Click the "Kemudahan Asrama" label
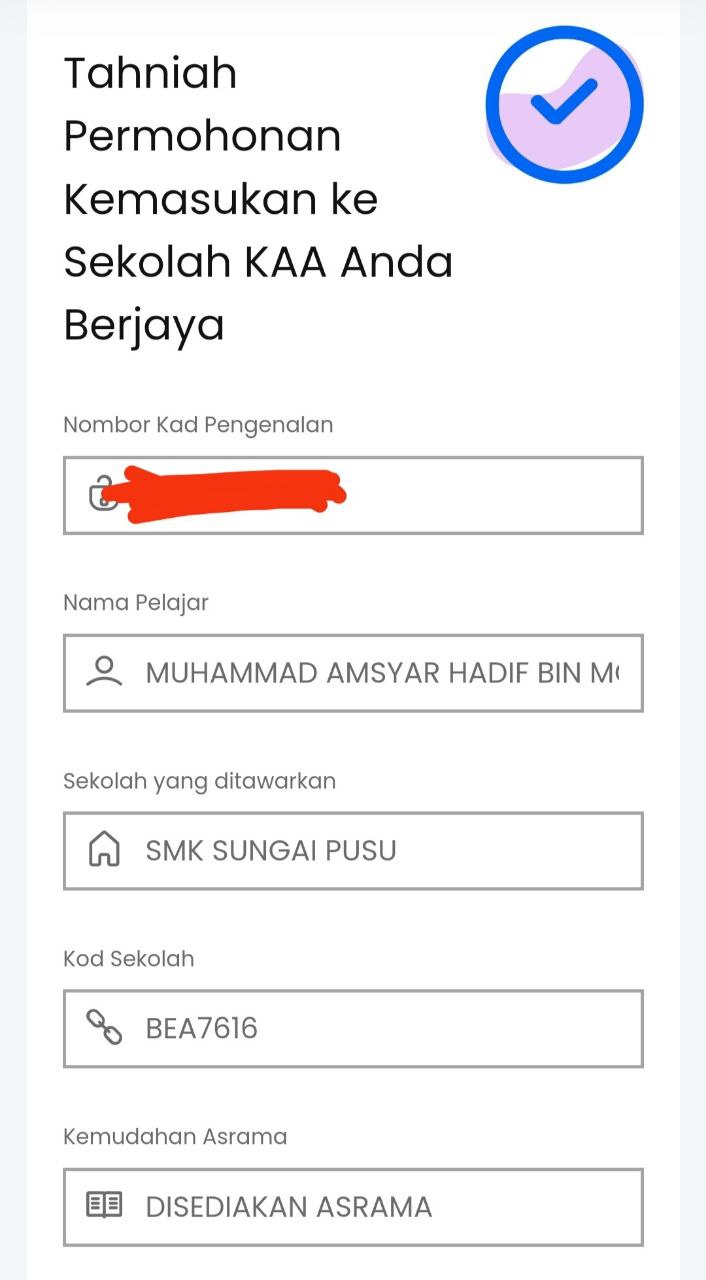Viewport: 706px width, 1280px height. (x=175, y=1137)
